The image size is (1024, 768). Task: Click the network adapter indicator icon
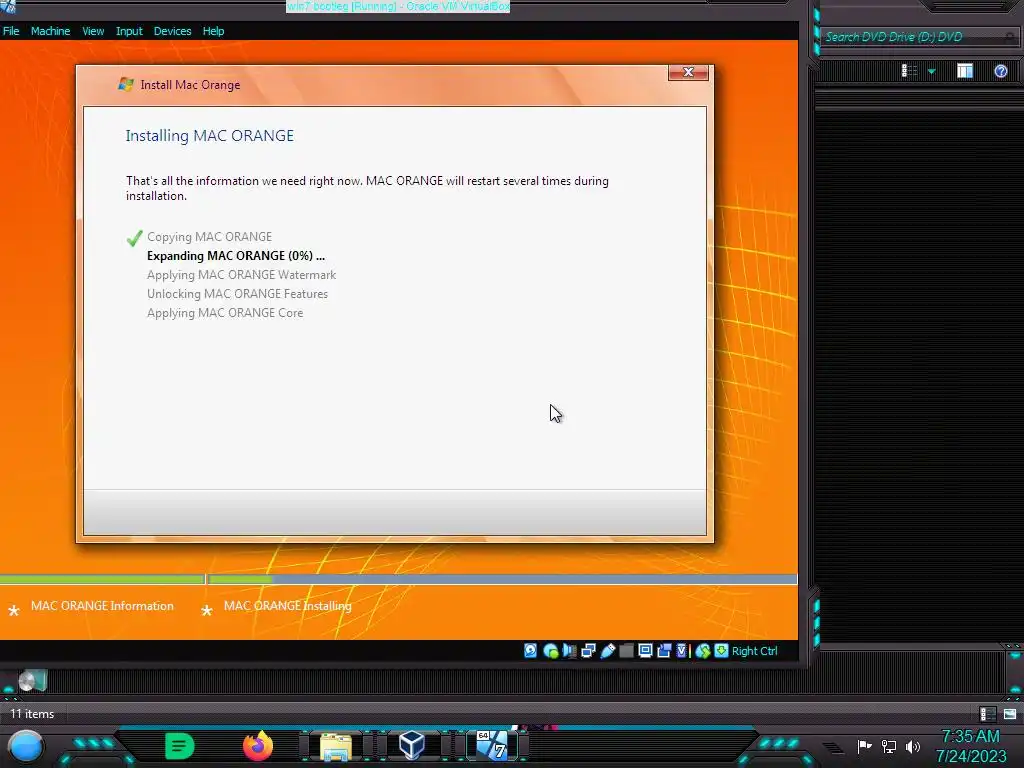pyautogui.click(x=588, y=650)
